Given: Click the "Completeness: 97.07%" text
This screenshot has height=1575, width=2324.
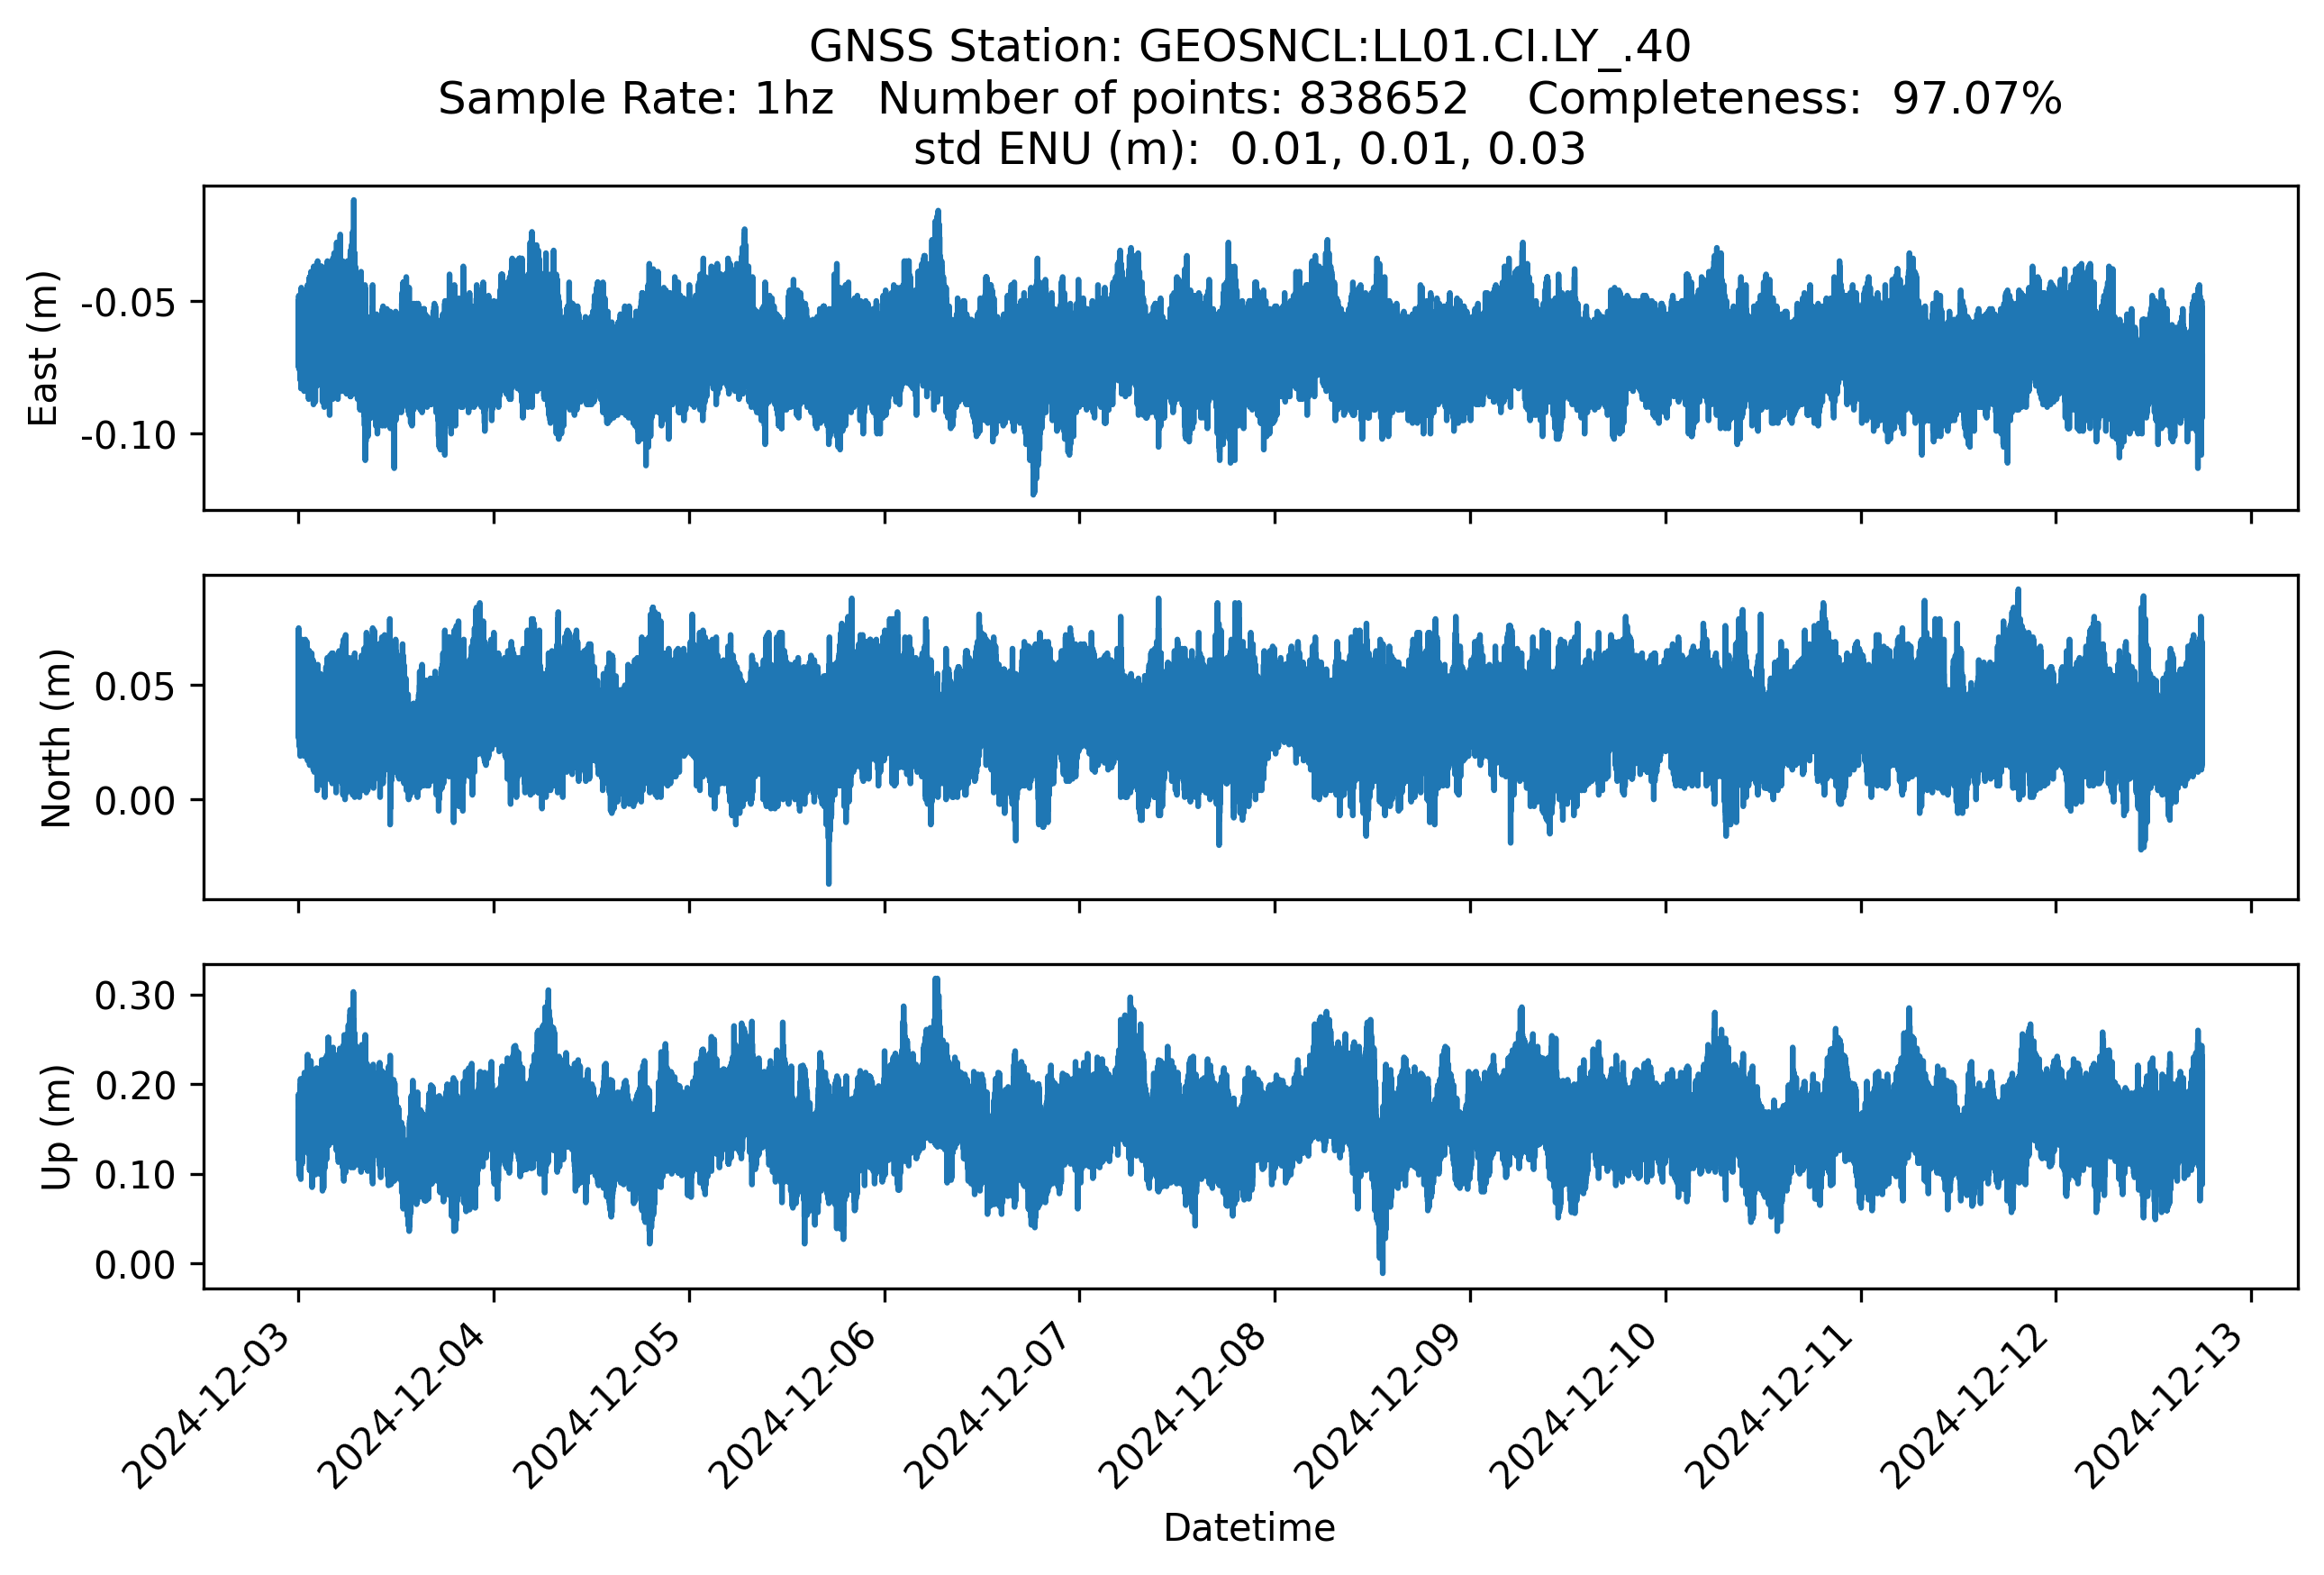Looking at the screenshot, I should tap(1795, 98).
